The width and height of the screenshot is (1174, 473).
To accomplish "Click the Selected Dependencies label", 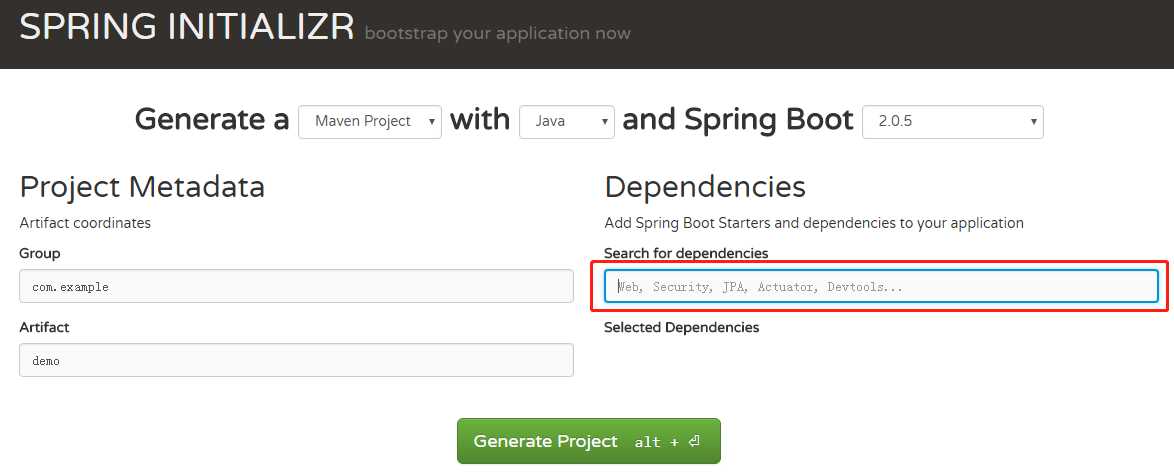I will (x=681, y=327).
